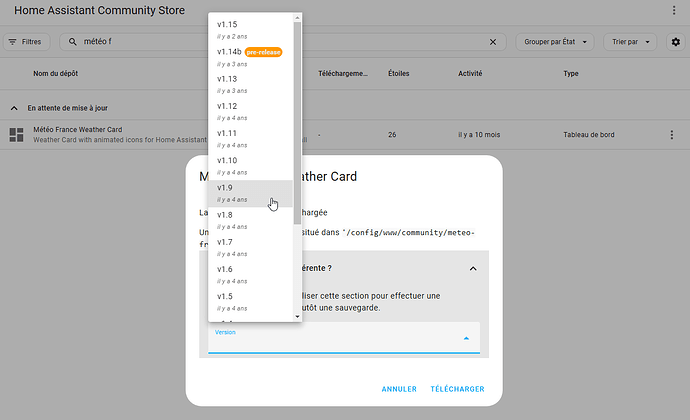This screenshot has height=420, width=690.
Task: Sort by Téléchargements column header
Action: pos(343,74)
